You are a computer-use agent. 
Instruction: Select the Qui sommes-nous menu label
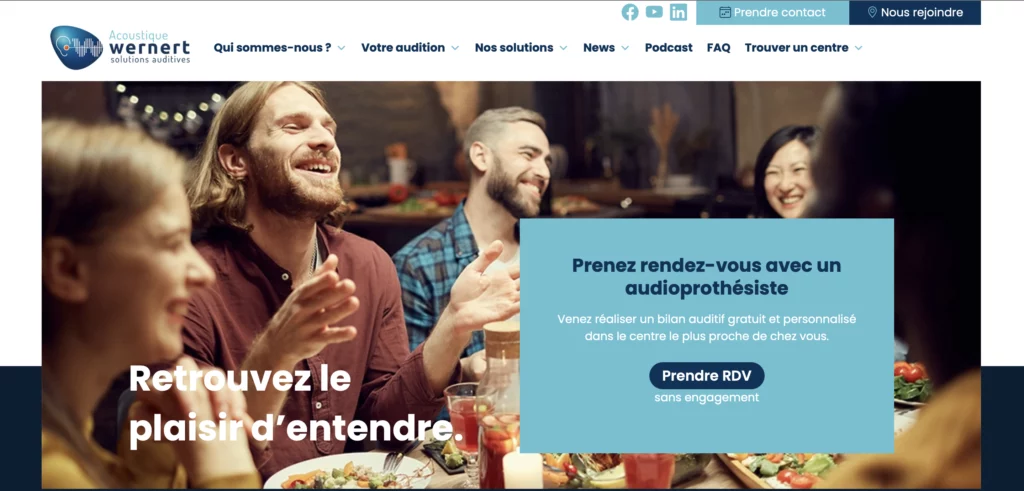(x=272, y=48)
